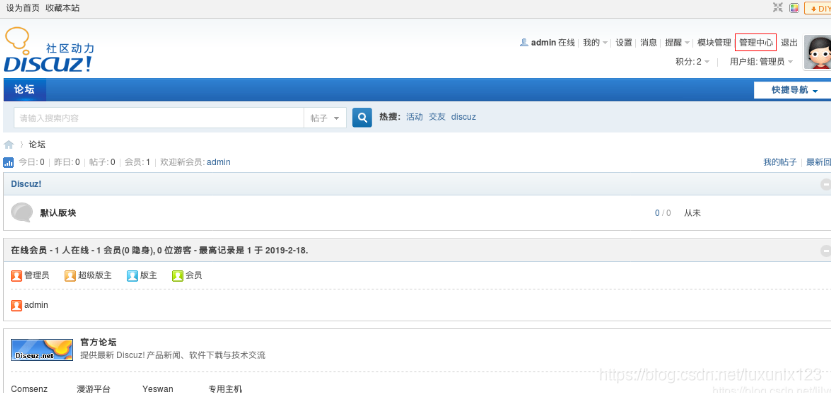The image size is (831, 393).
Task: Click the home icon in breadcrumb
Action: tap(8, 145)
